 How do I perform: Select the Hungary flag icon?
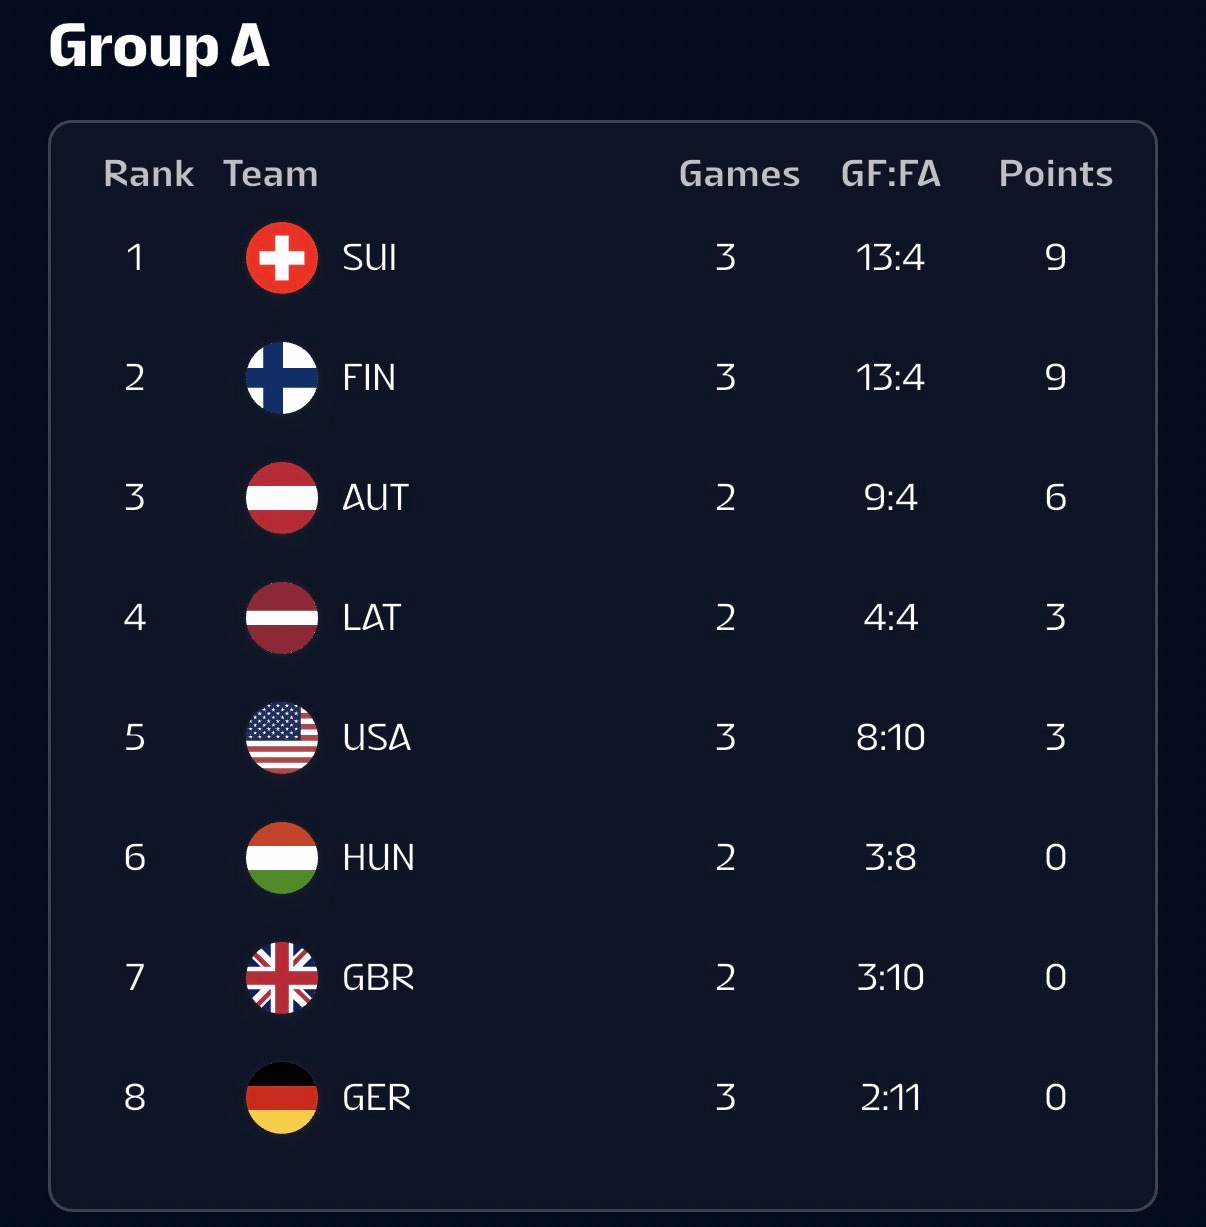[282, 858]
